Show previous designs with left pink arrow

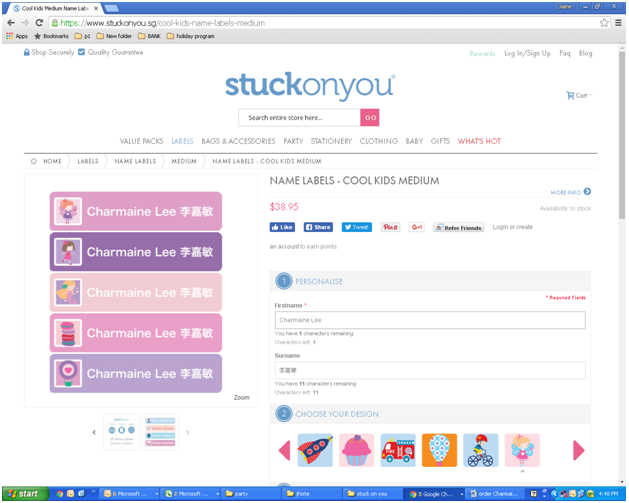pyautogui.click(x=284, y=450)
